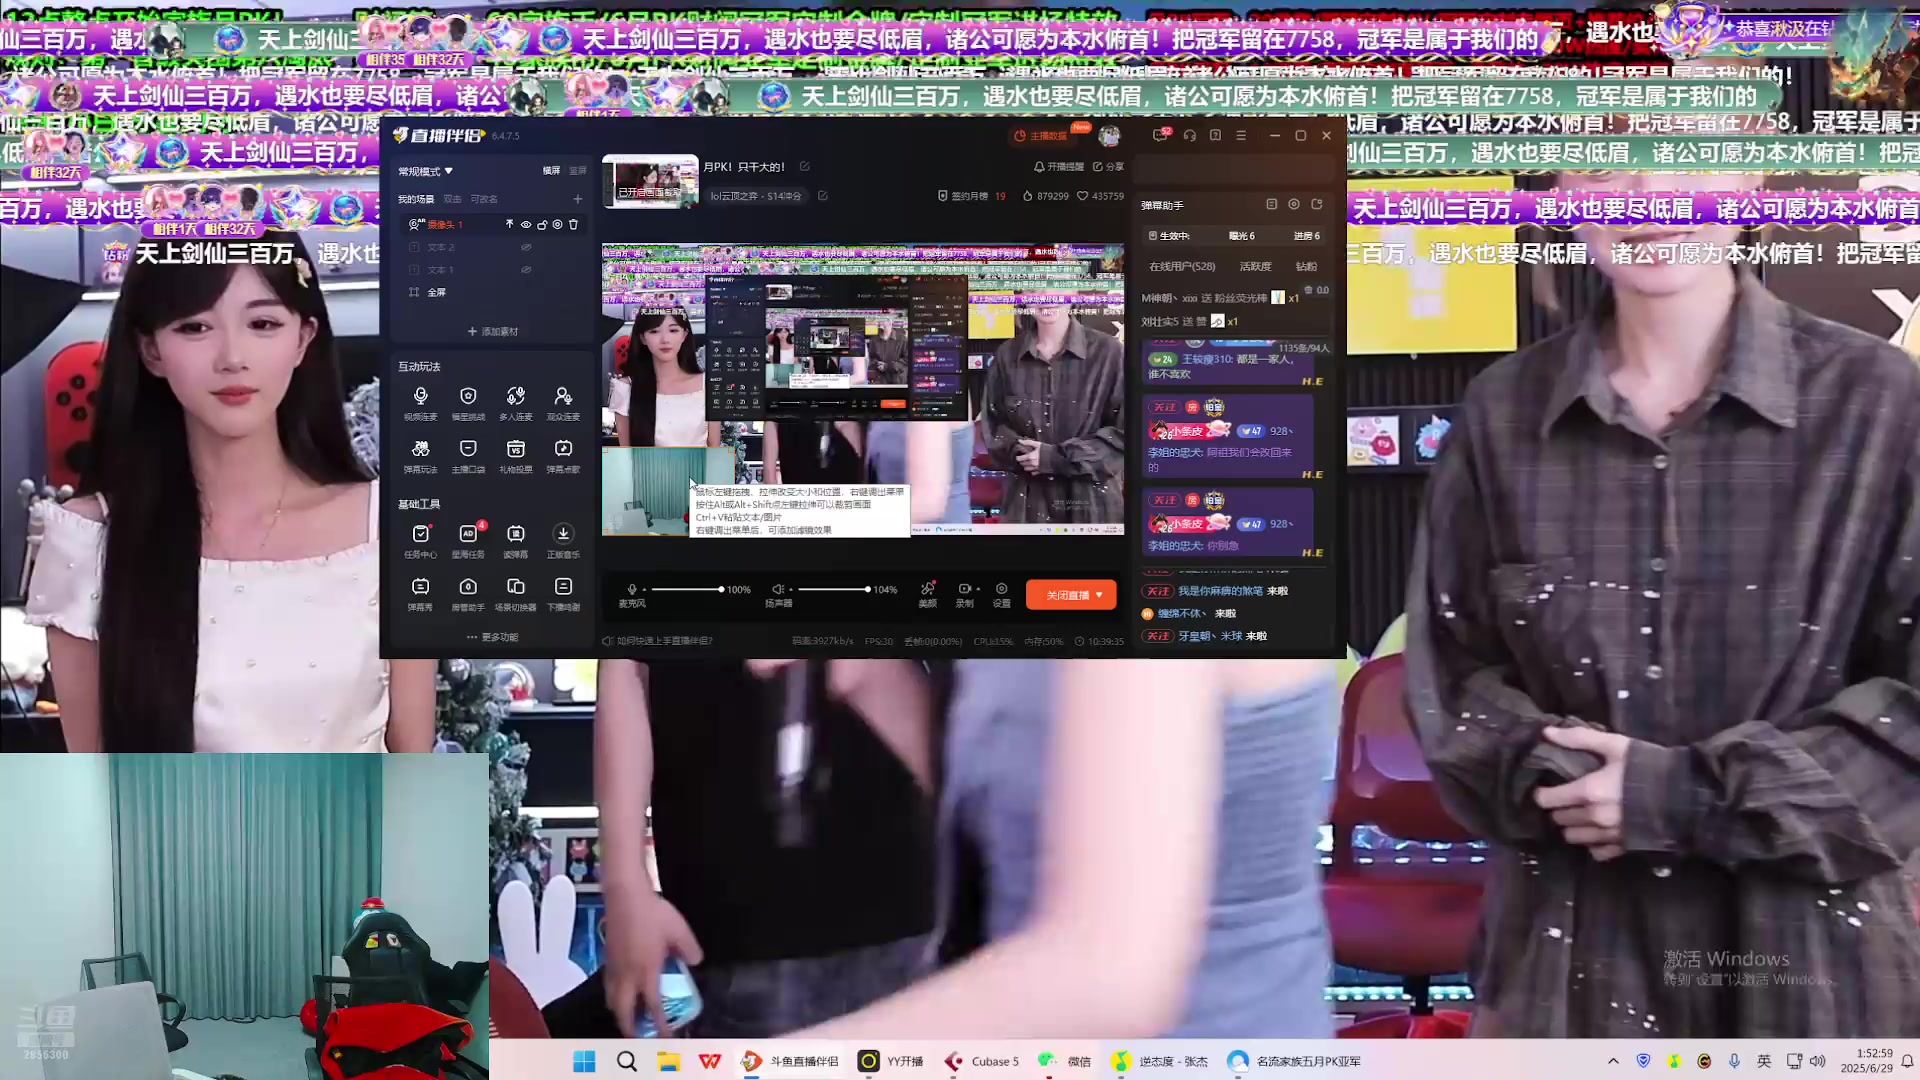
Task: Open Windows Start menu
Action: [x=584, y=1061]
